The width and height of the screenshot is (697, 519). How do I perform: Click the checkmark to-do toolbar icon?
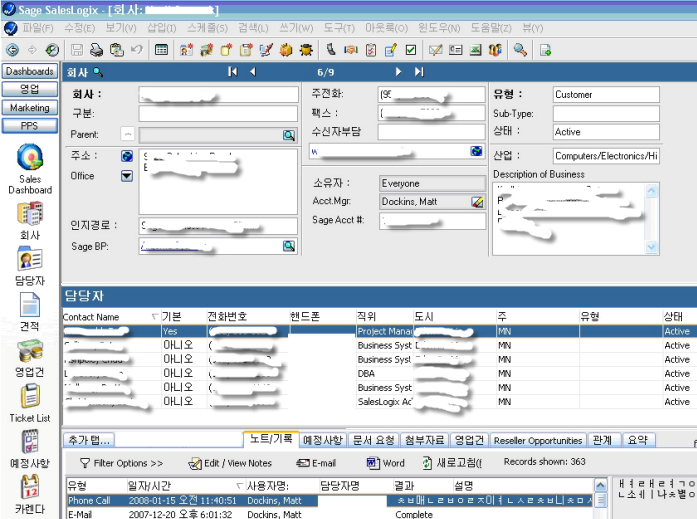(x=411, y=50)
